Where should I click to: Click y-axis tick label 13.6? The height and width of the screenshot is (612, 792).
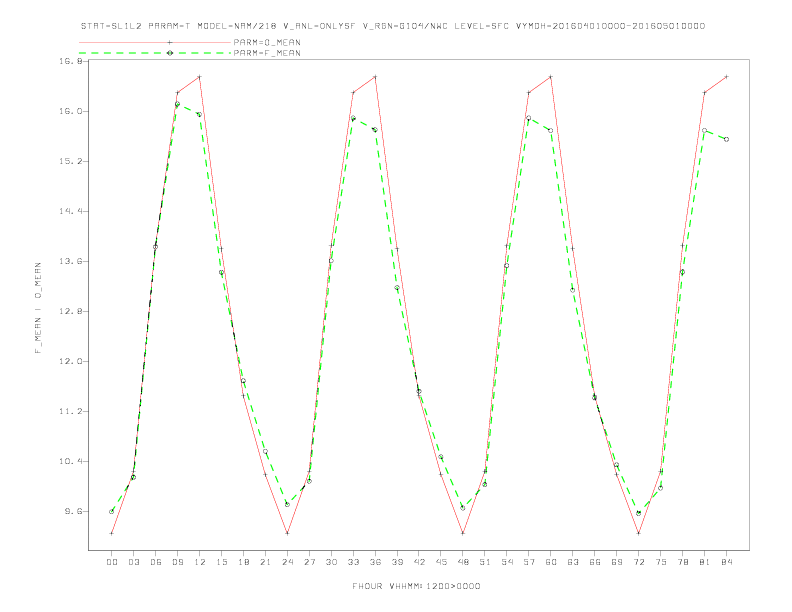click(71, 261)
